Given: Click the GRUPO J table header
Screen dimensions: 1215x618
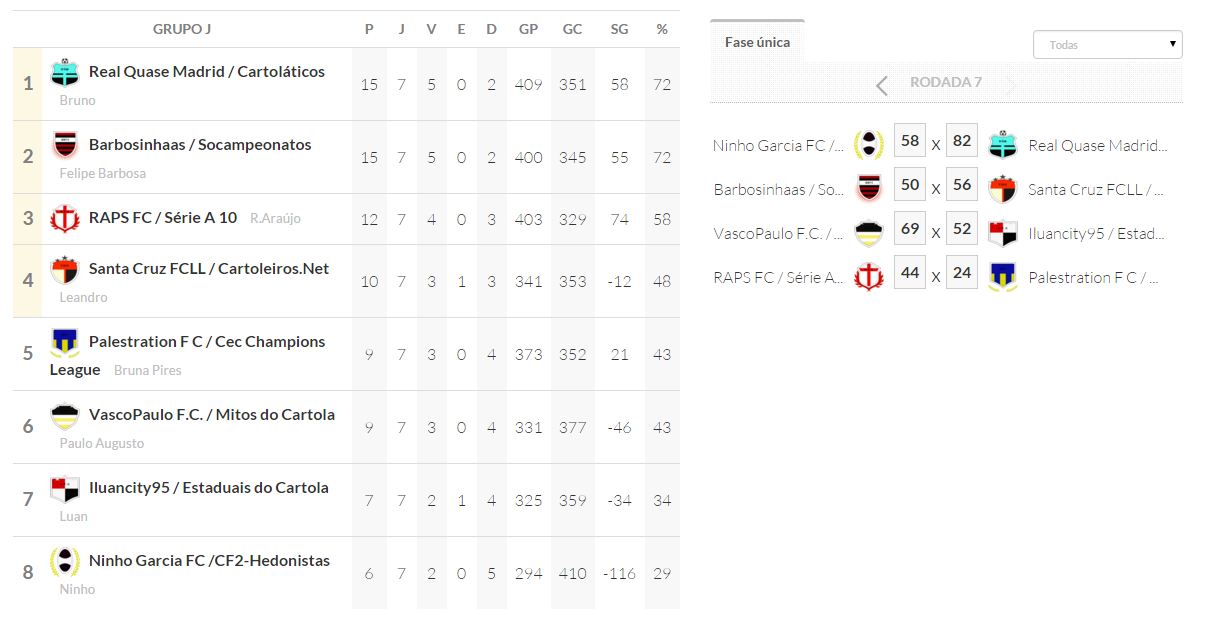Looking at the screenshot, I should (x=182, y=29).
